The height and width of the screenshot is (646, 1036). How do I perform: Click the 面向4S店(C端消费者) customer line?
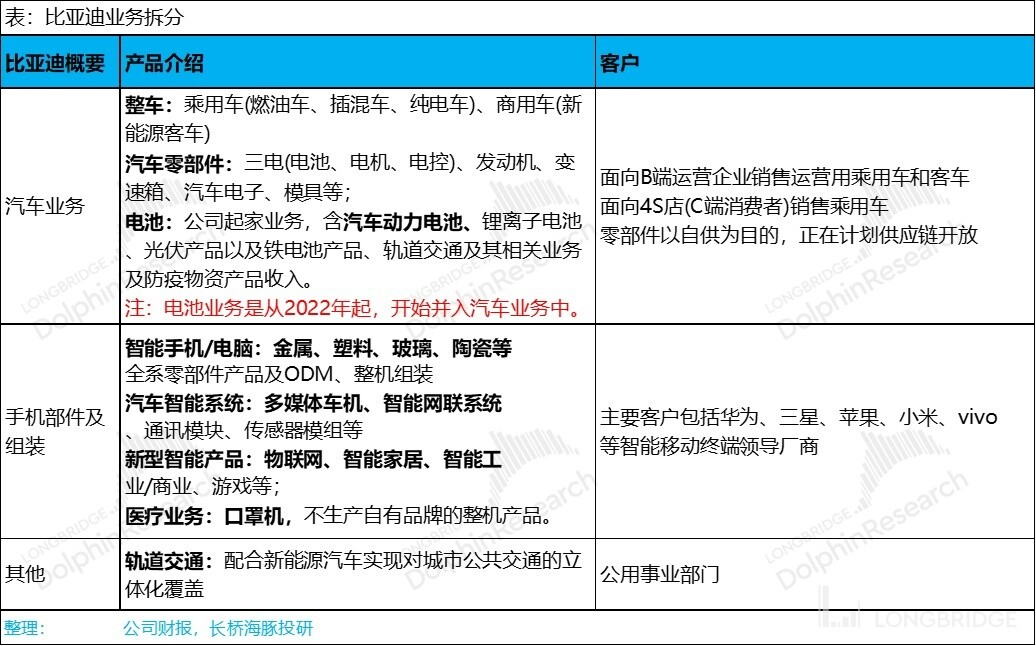click(744, 206)
